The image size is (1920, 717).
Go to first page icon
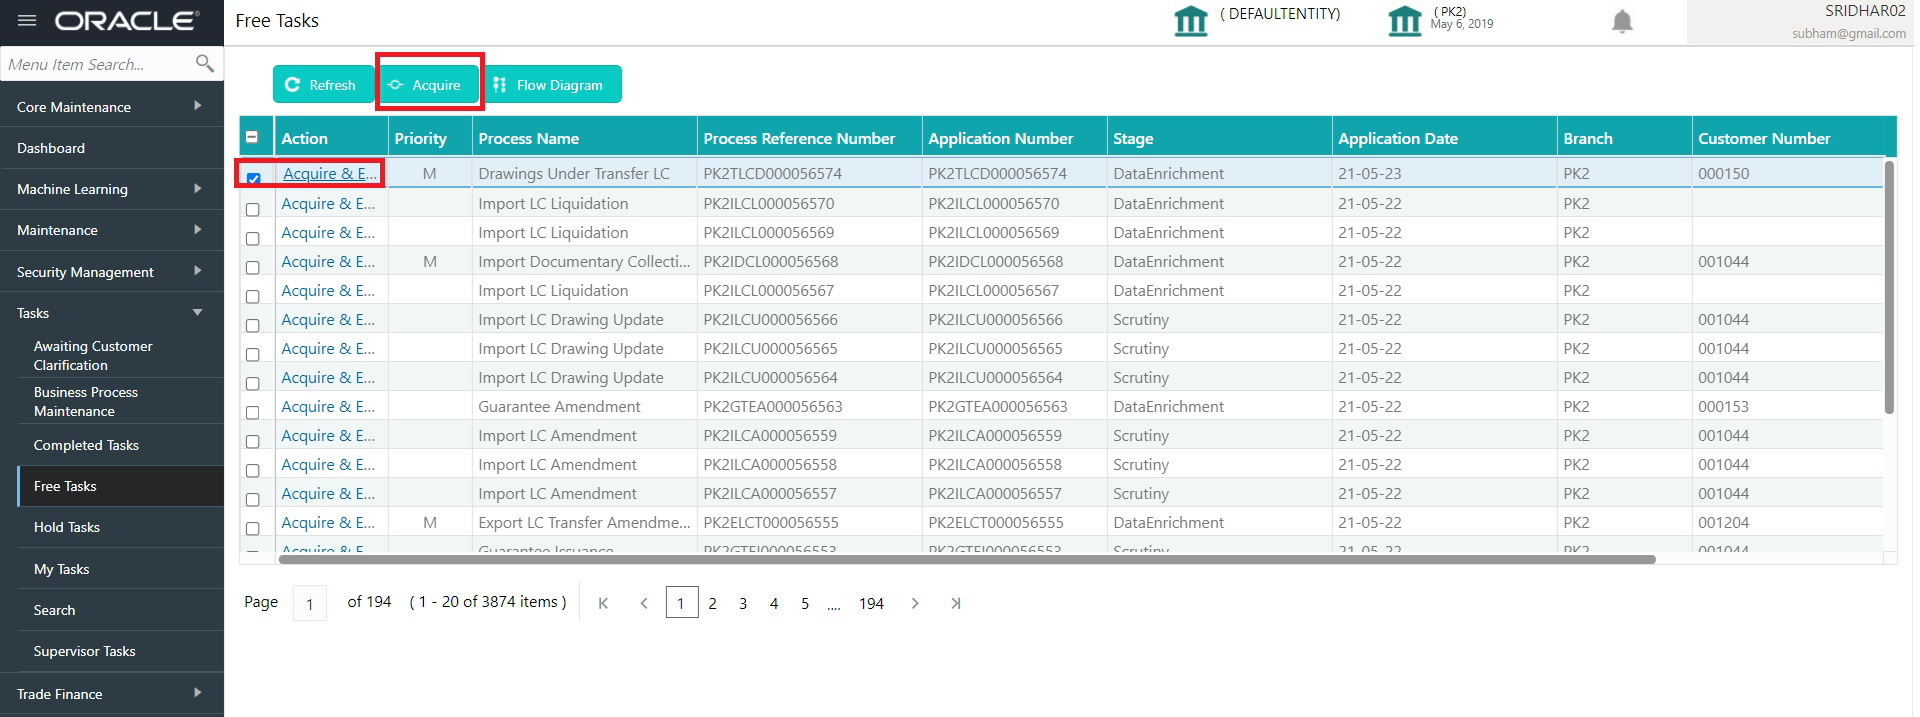point(603,603)
